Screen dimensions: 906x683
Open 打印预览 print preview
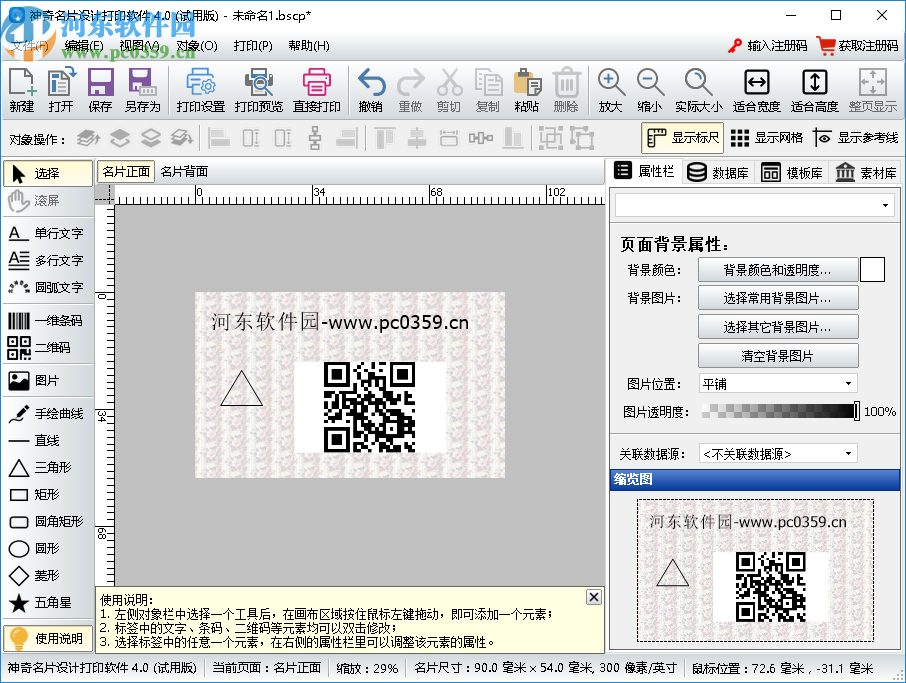click(x=259, y=89)
